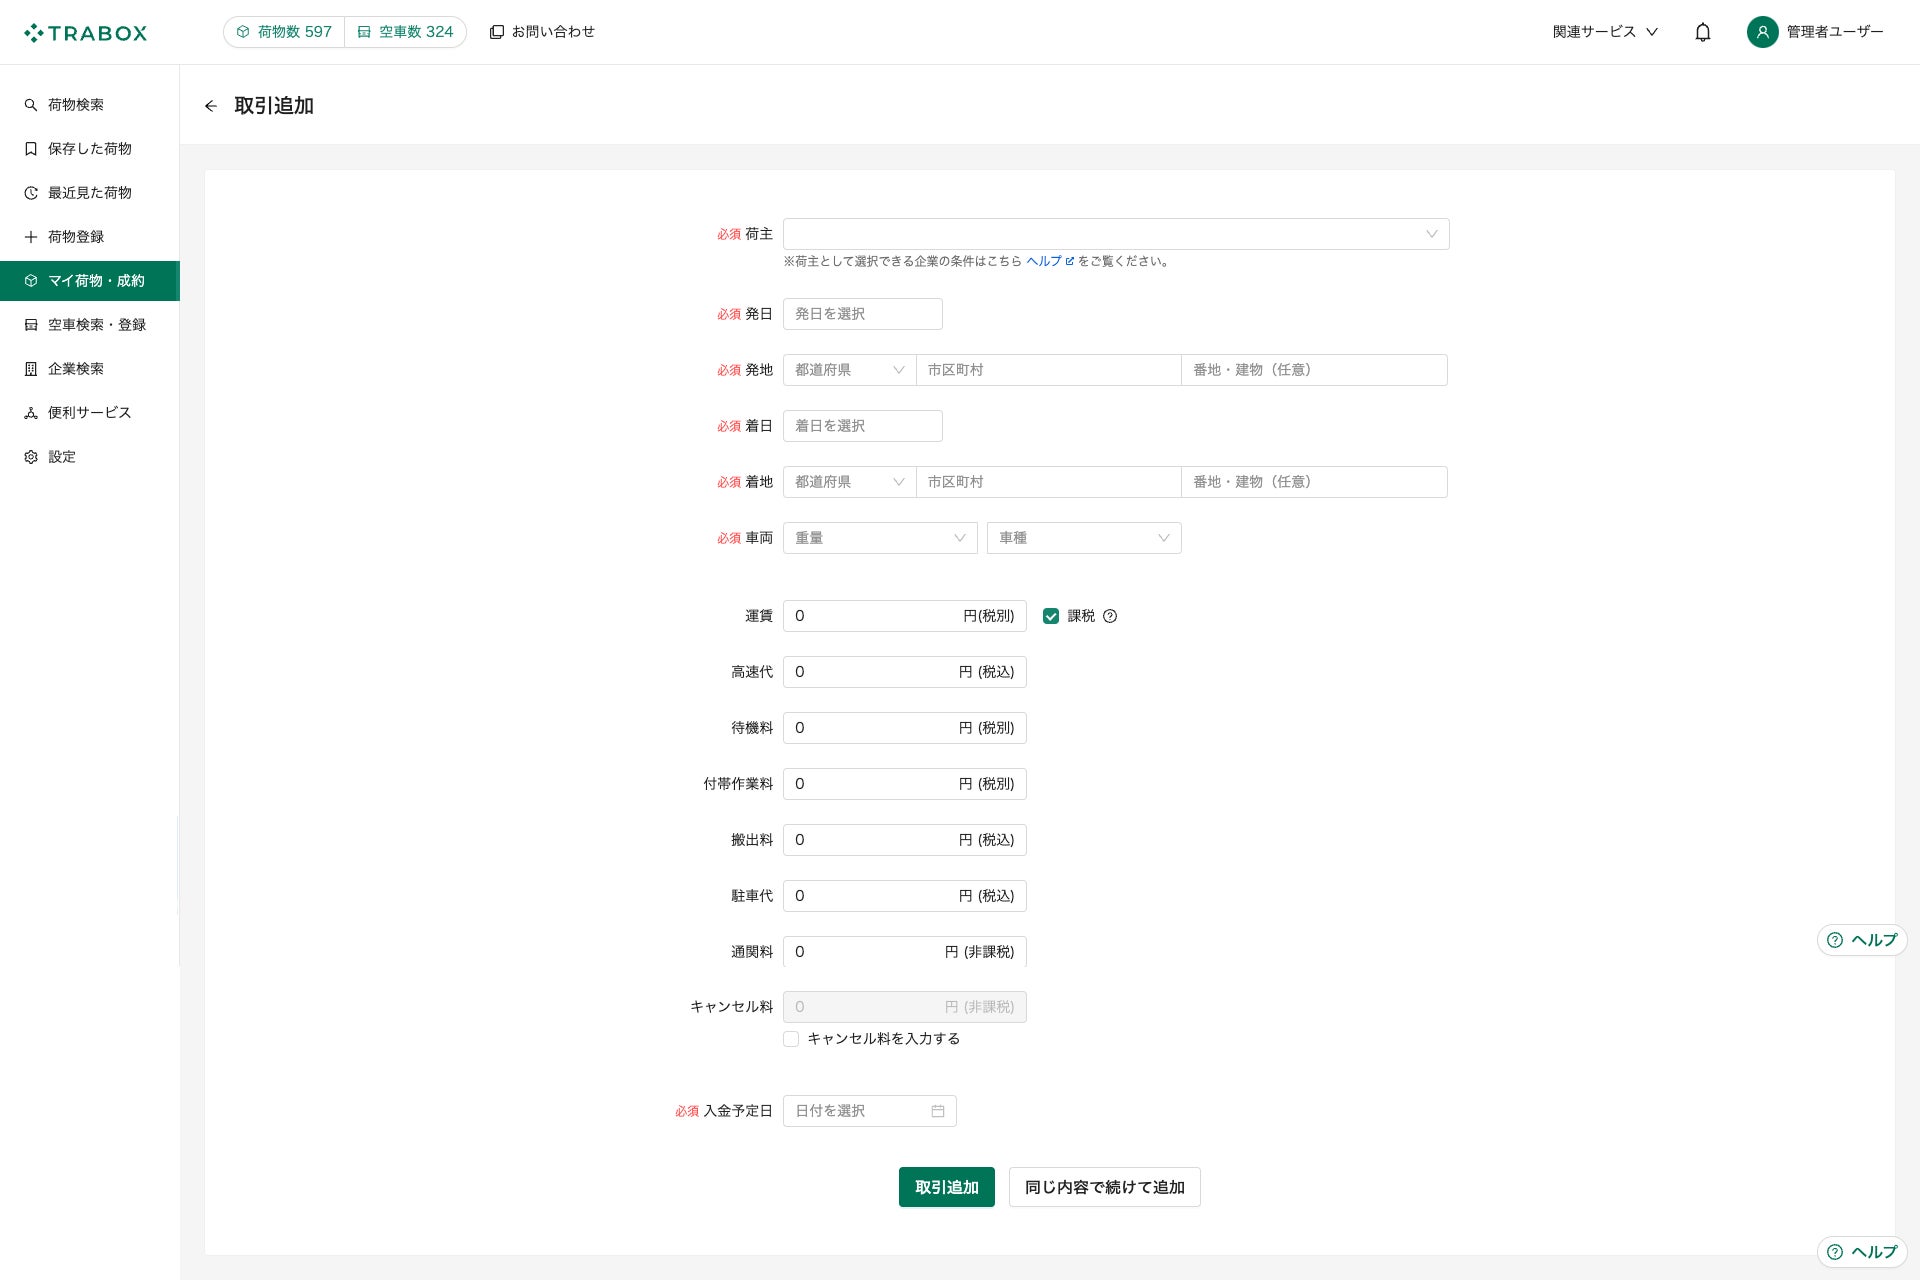
Task: Click the 発日を選択 date field
Action: click(x=862, y=314)
